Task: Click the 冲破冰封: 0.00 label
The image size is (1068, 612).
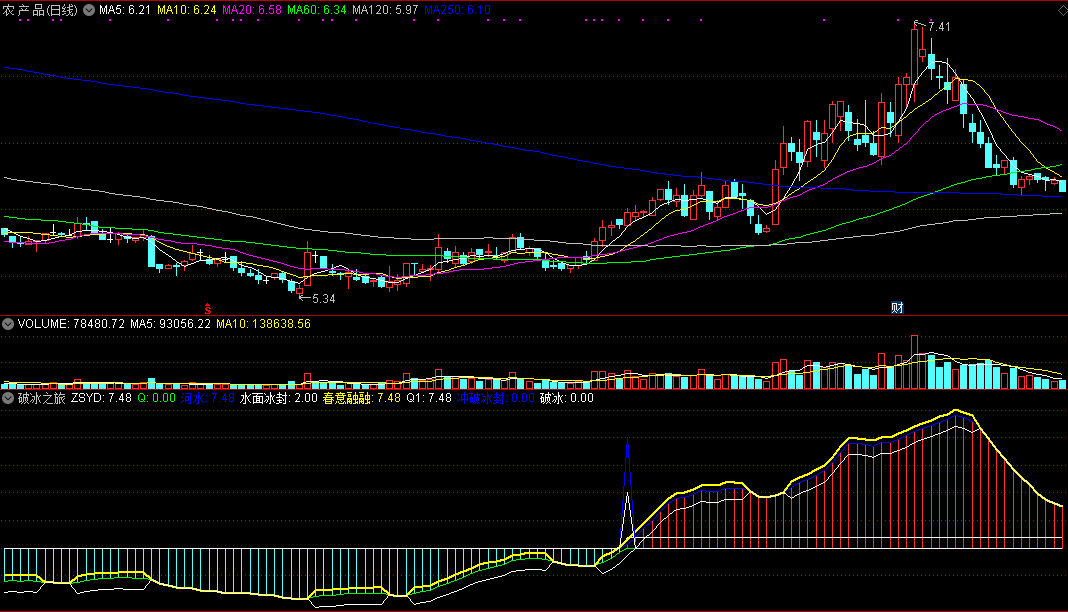Action: (496, 398)
